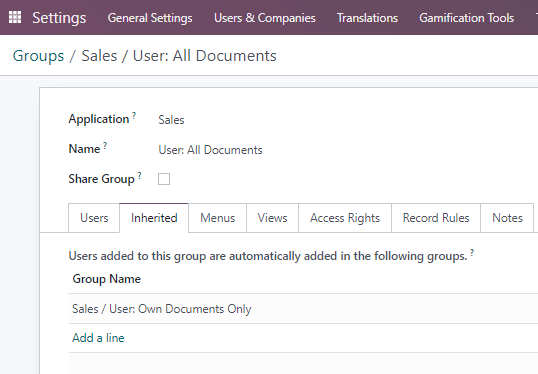
Task: Click the Group Name column header
Action: (x=106, y=279)
